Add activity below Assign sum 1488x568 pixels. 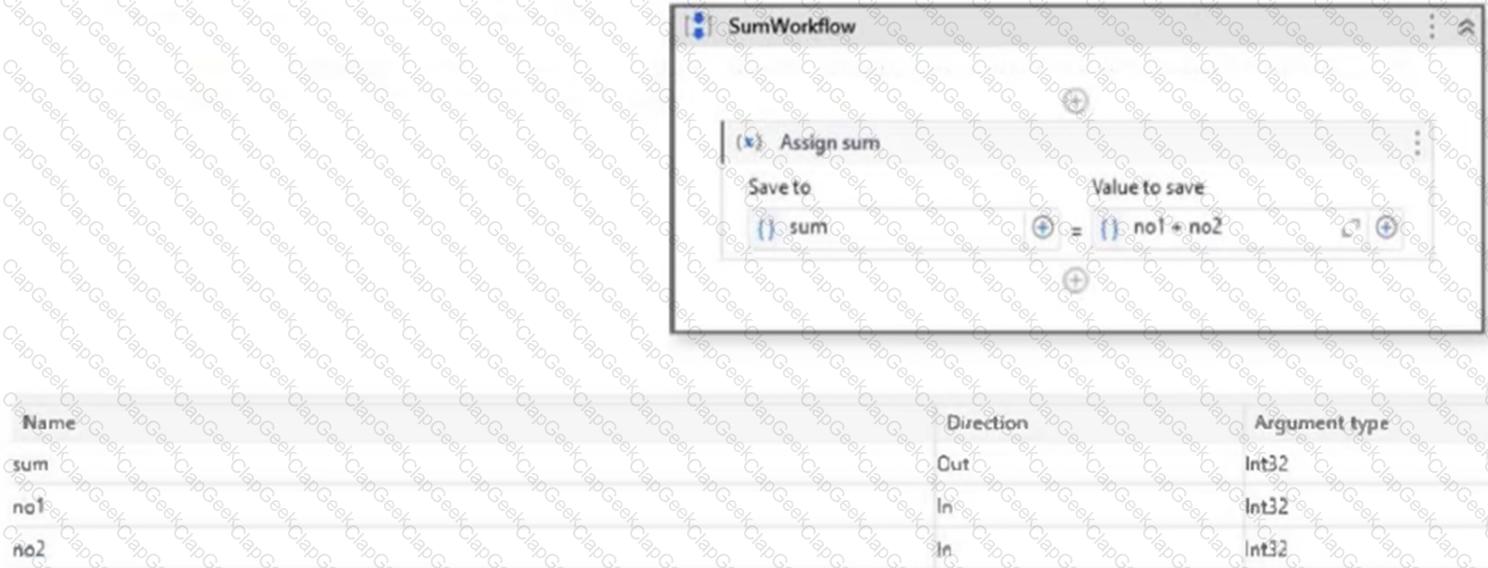pos(1075,280)
